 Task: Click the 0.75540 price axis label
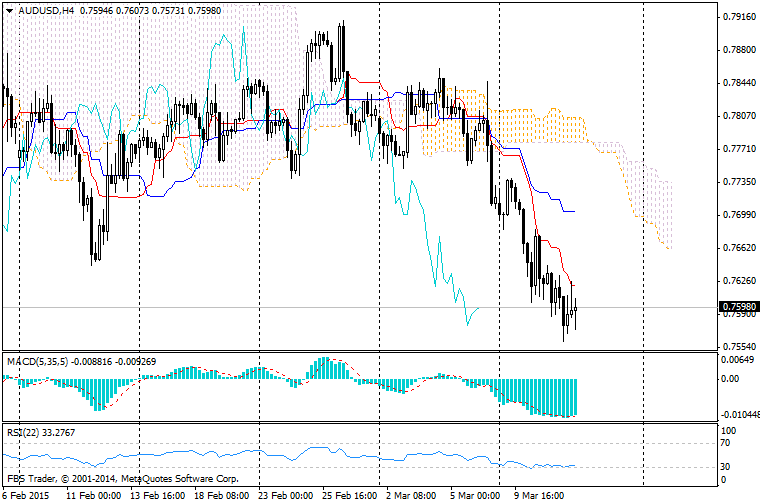738,346
